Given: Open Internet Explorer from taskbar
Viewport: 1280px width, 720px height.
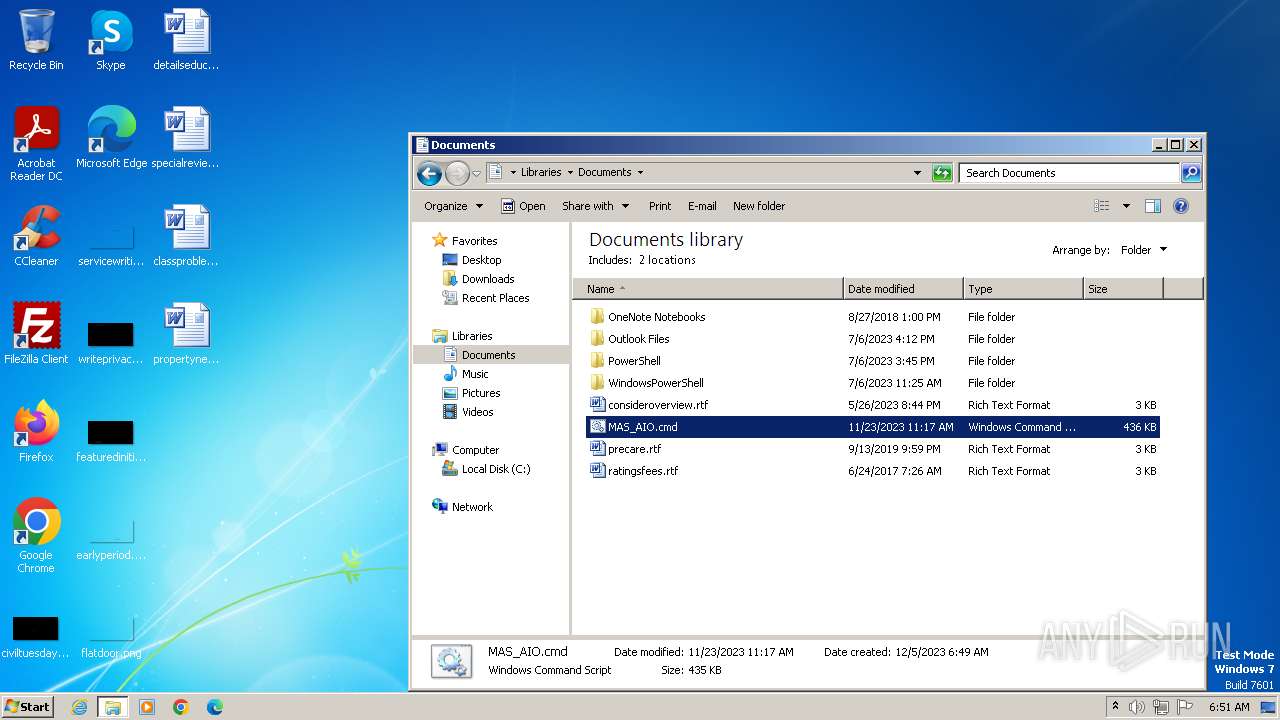Looking at the screenshot, I should coord(79,707).
